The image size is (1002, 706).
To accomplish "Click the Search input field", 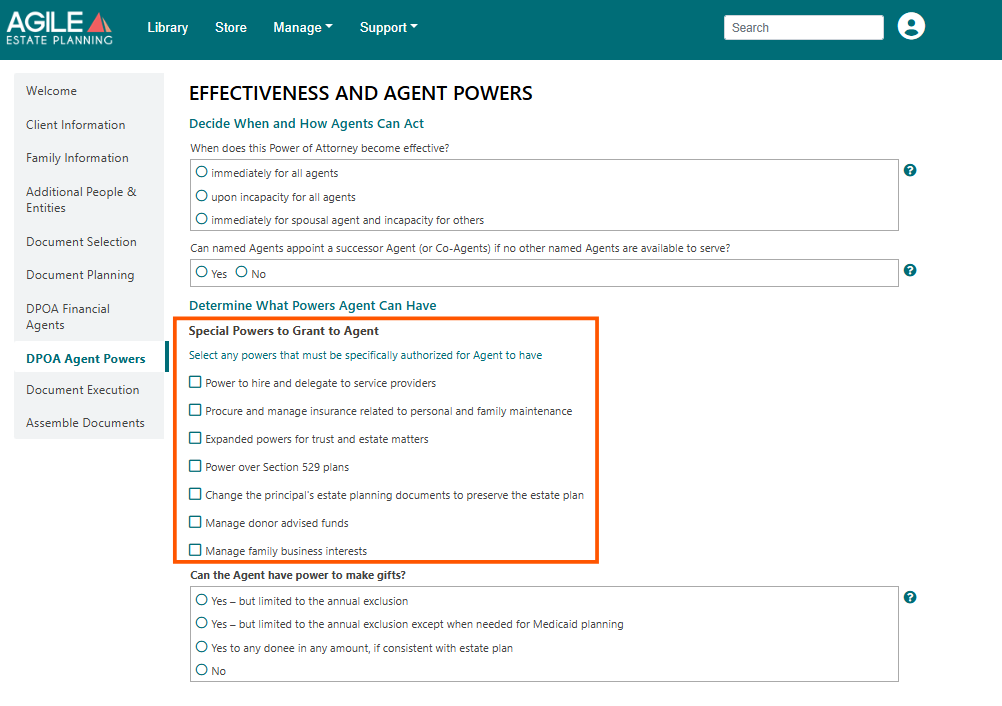I will [x=803, y=27].
